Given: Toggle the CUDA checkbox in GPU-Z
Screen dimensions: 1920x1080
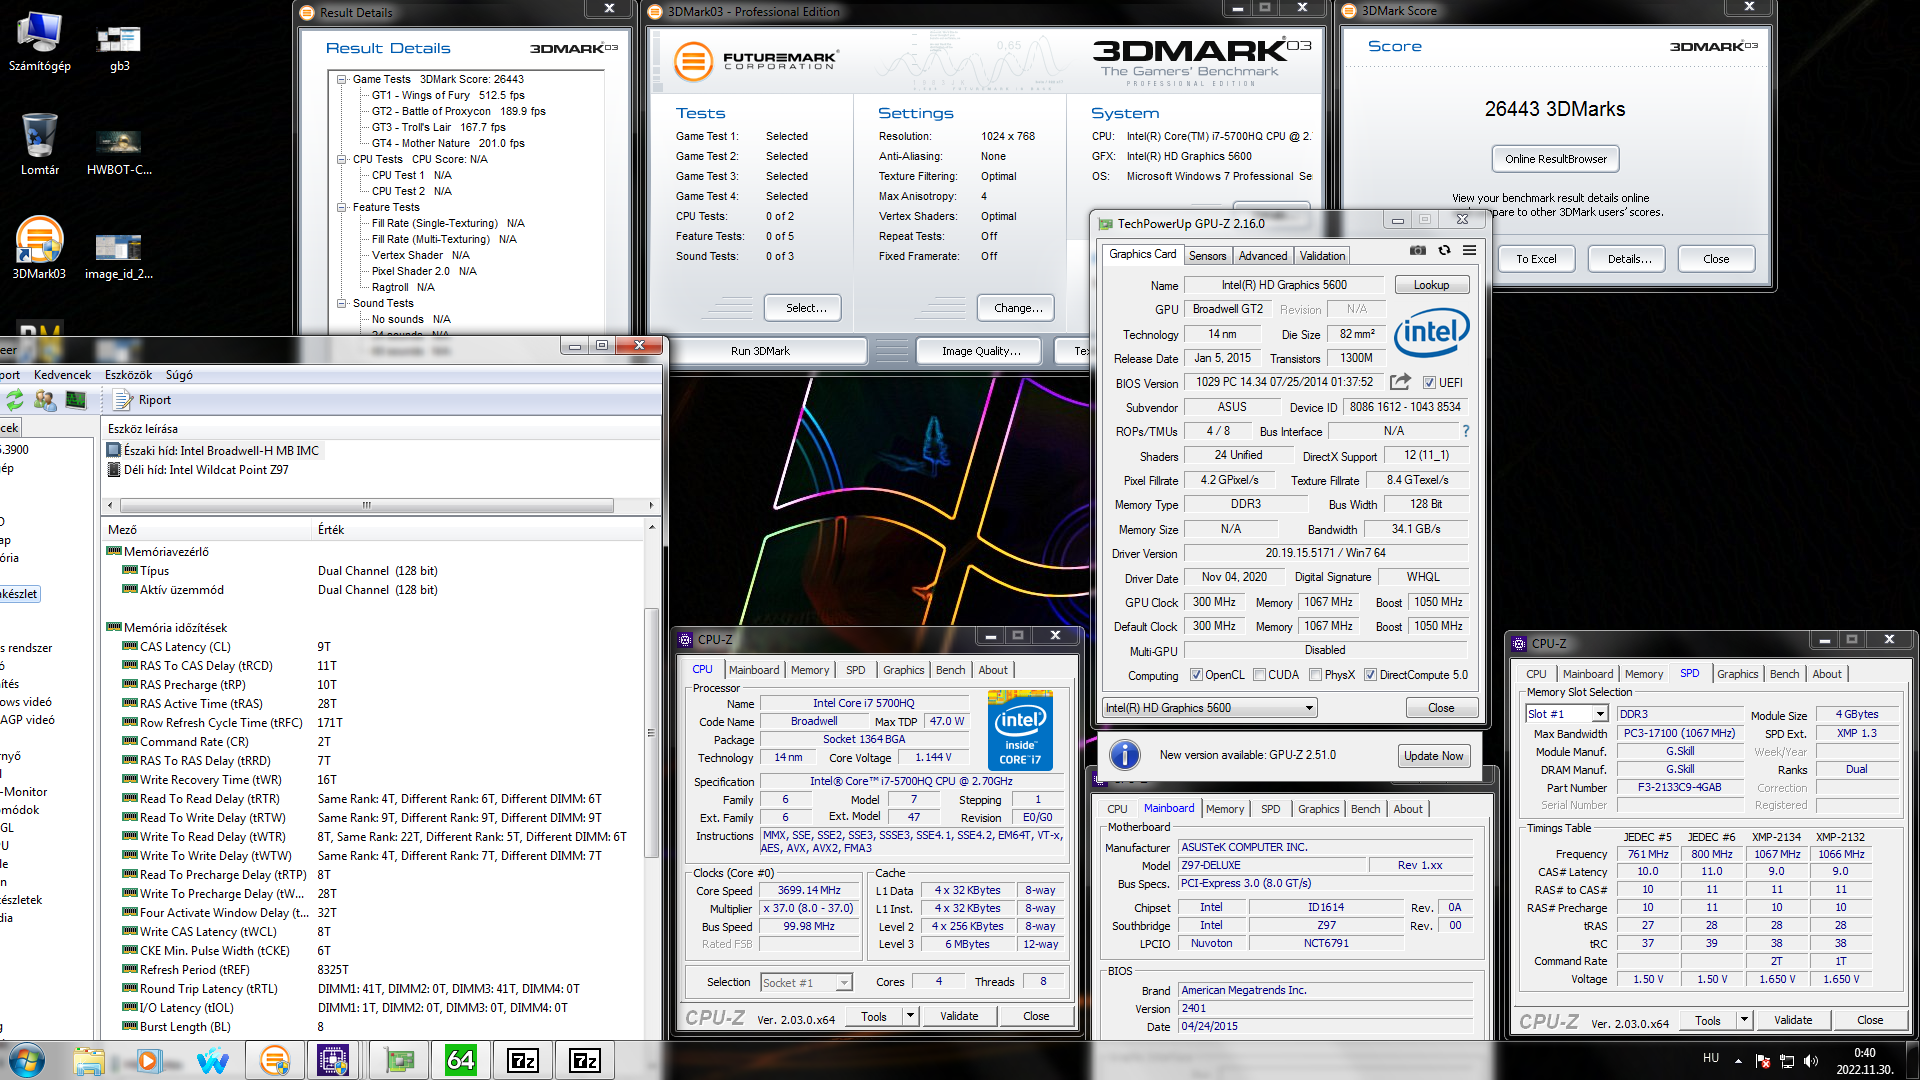Looking at the screenshot, I should (1259, 675).
